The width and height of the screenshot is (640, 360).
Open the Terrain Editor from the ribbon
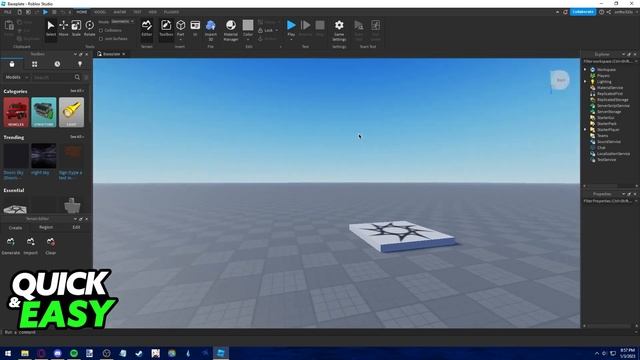(x=147, y=29)
